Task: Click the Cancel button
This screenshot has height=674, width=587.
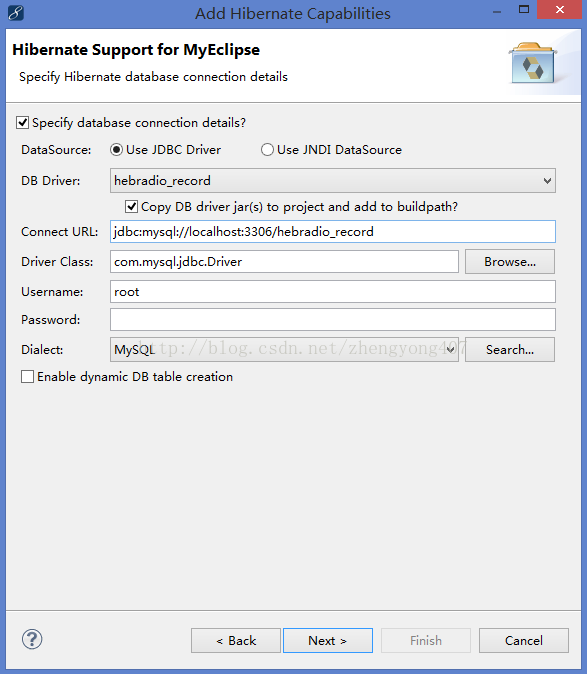Action: coord(524,640)
